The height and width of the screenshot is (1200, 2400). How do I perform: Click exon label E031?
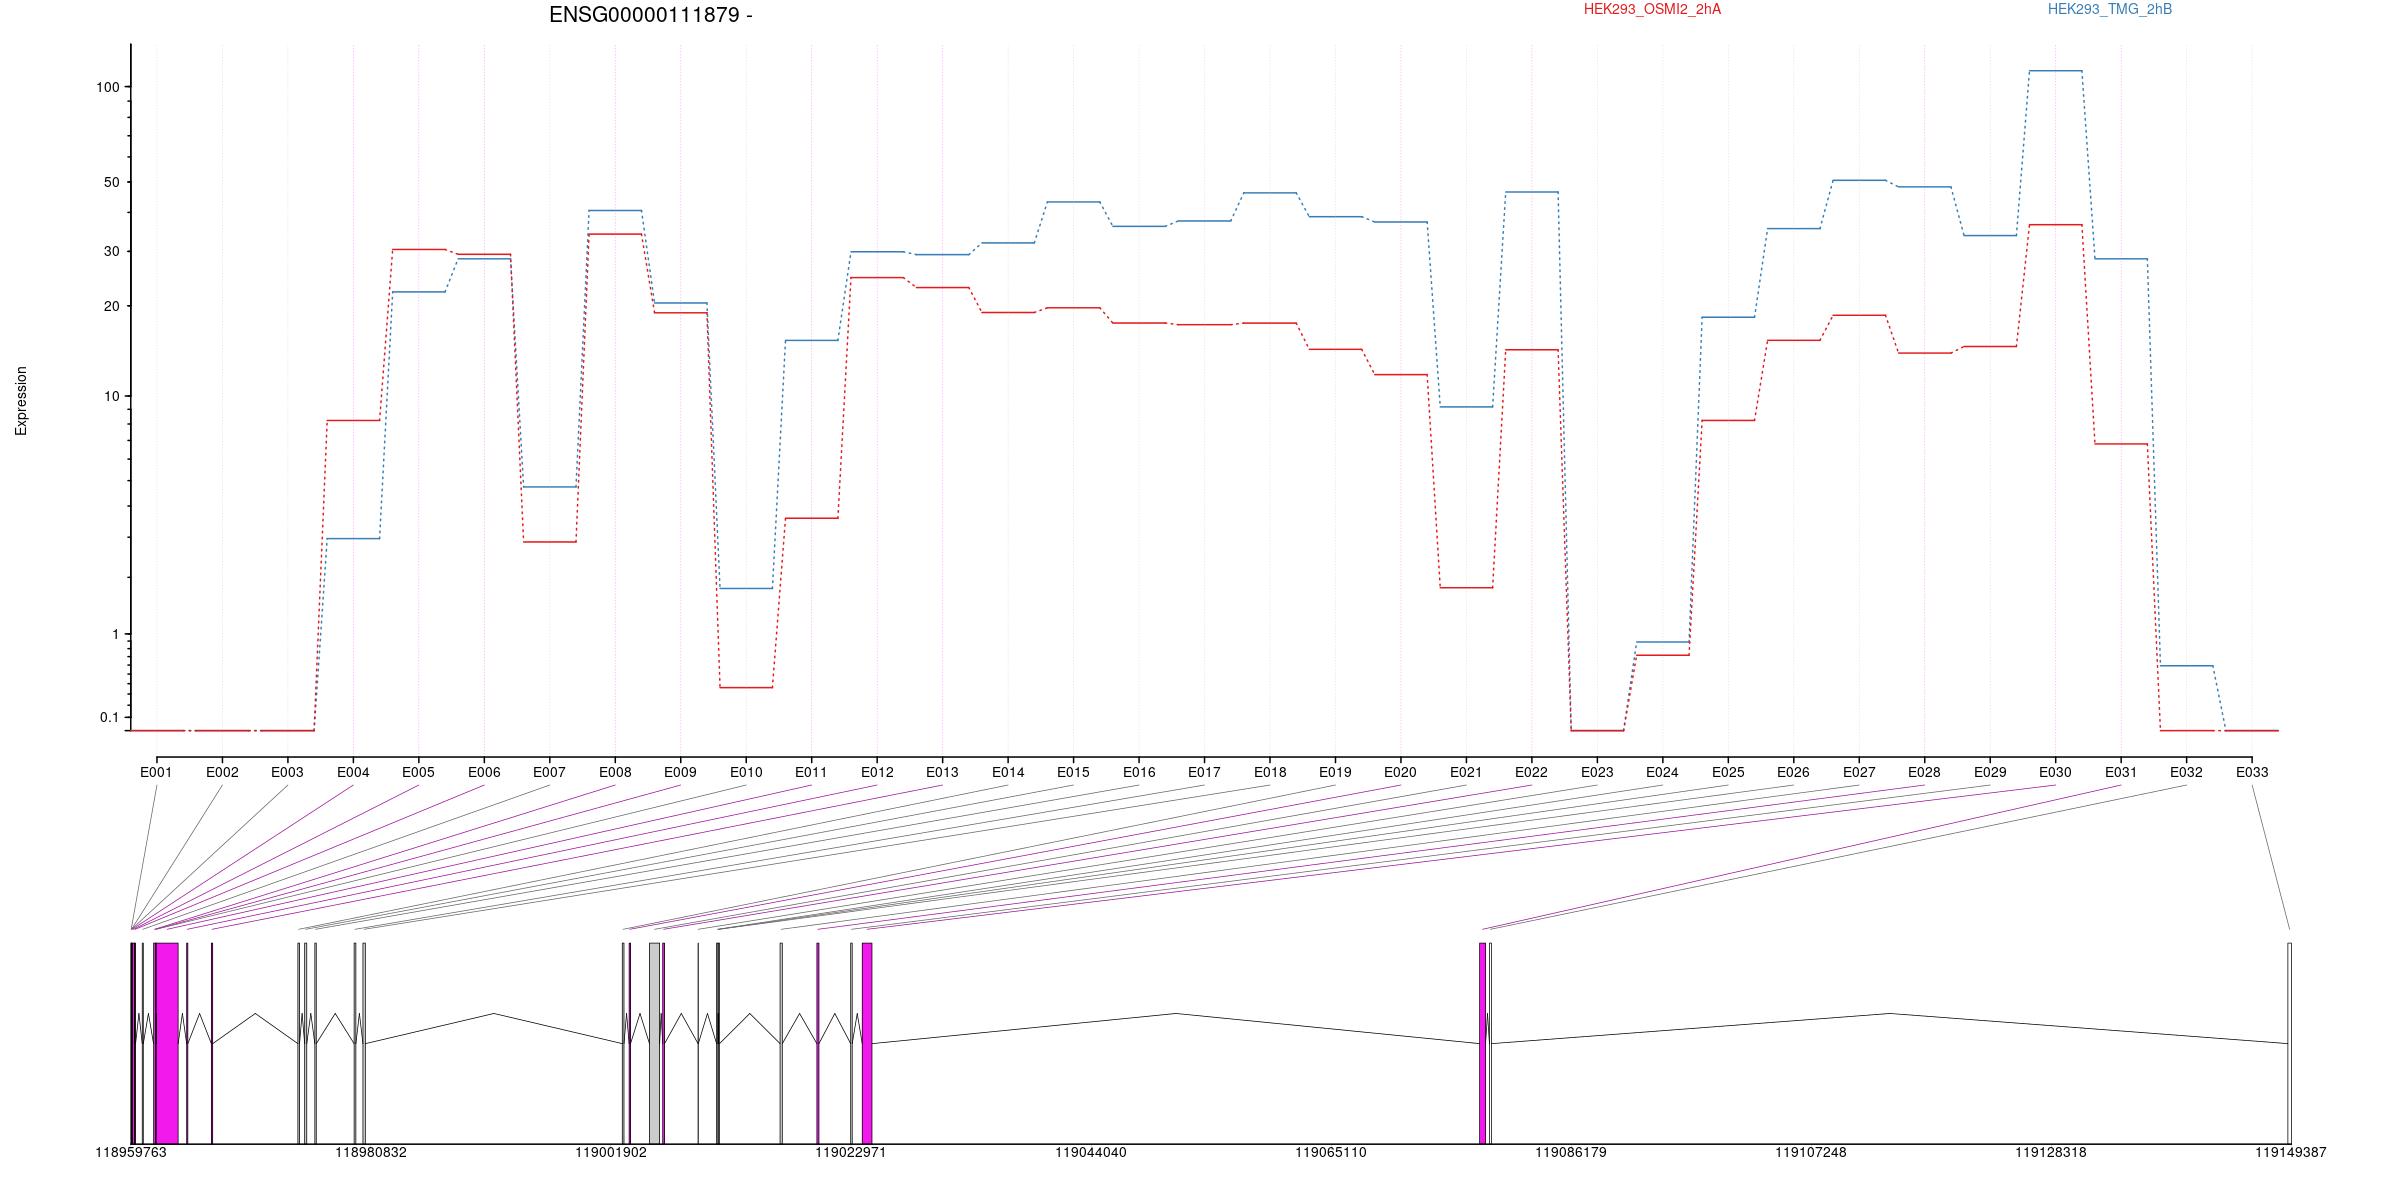2121,772
